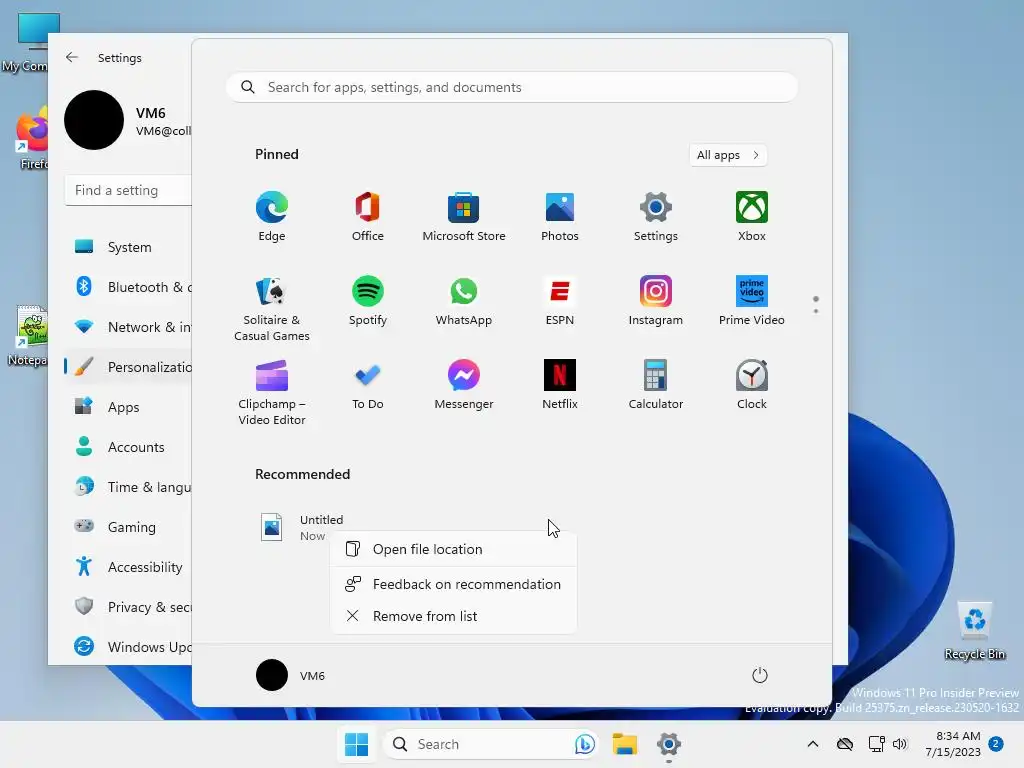Open Microsoft Store pinned app
Screen dimensions: 1024x768
[x=464, y=217]
